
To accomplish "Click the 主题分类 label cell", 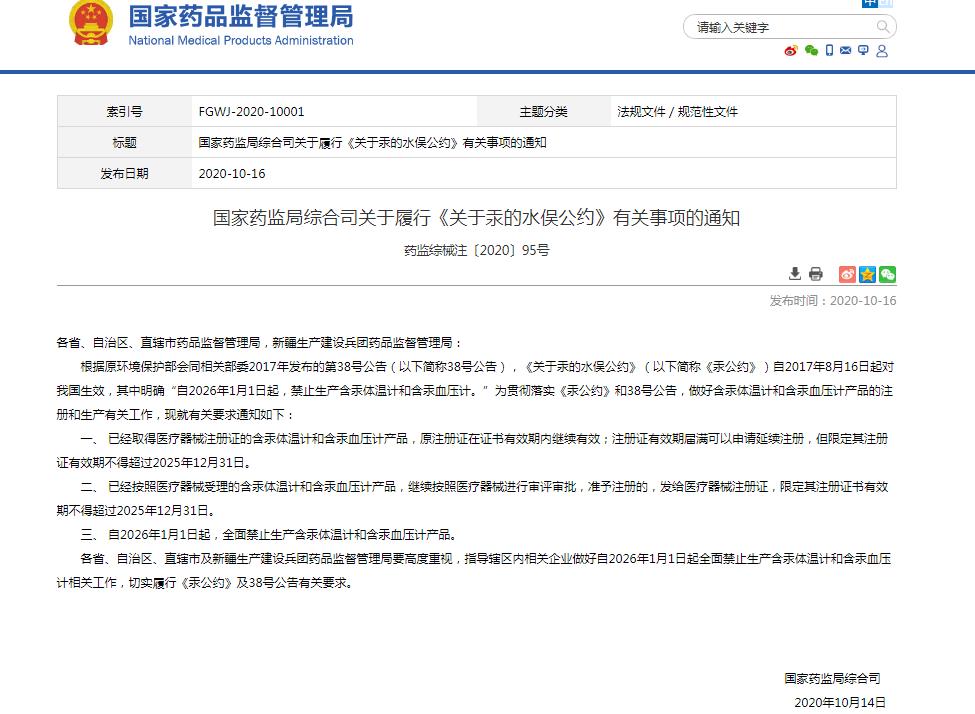I will click(543, 111).
